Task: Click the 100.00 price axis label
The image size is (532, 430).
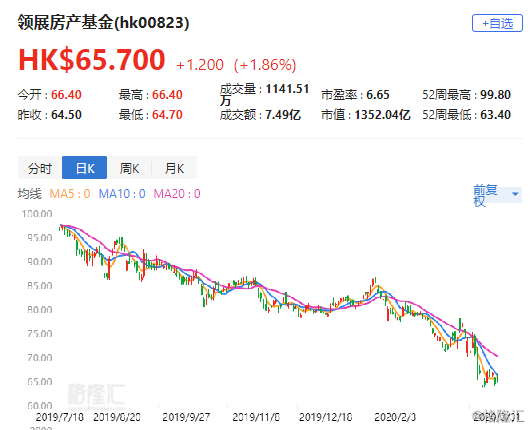Action: (37, 214)
